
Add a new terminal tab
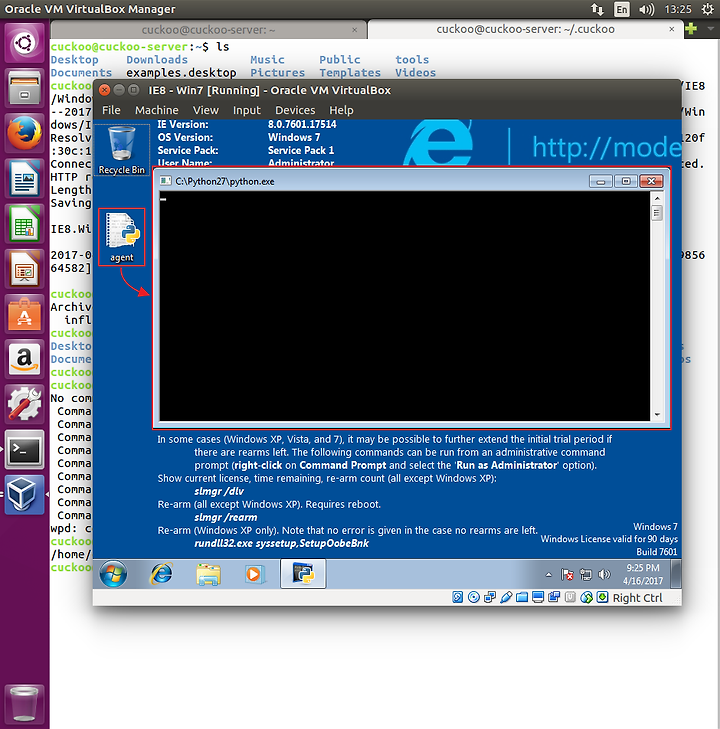(x=691, y=29)
